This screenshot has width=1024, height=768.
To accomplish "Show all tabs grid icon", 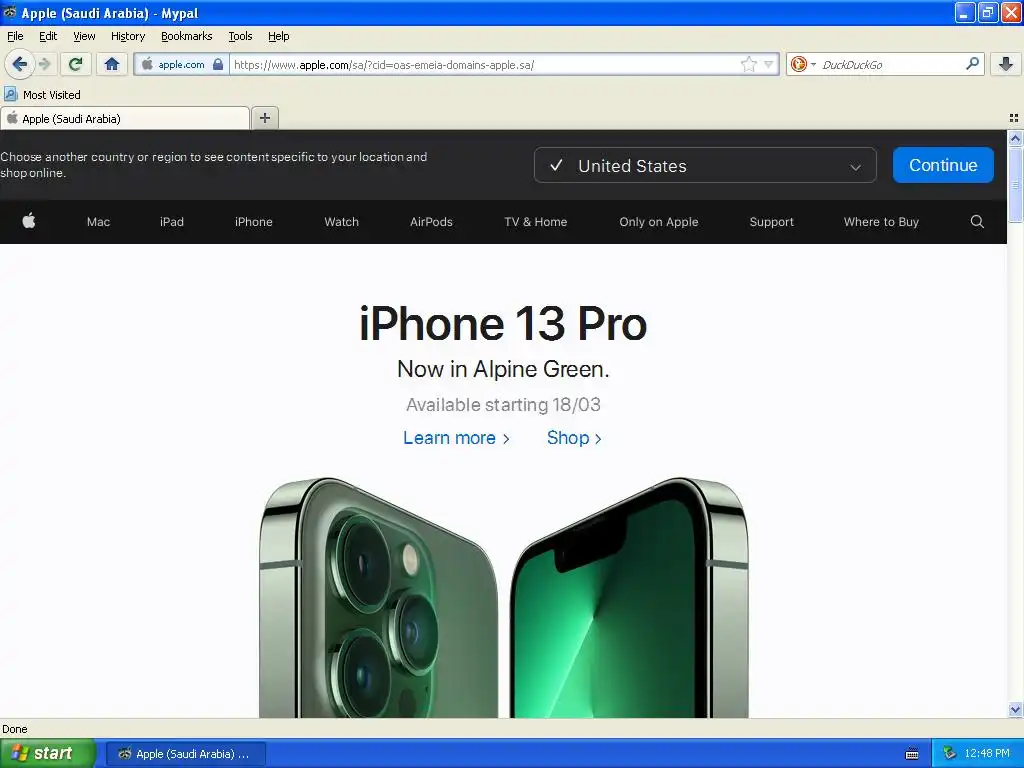I will (1014, 118).
